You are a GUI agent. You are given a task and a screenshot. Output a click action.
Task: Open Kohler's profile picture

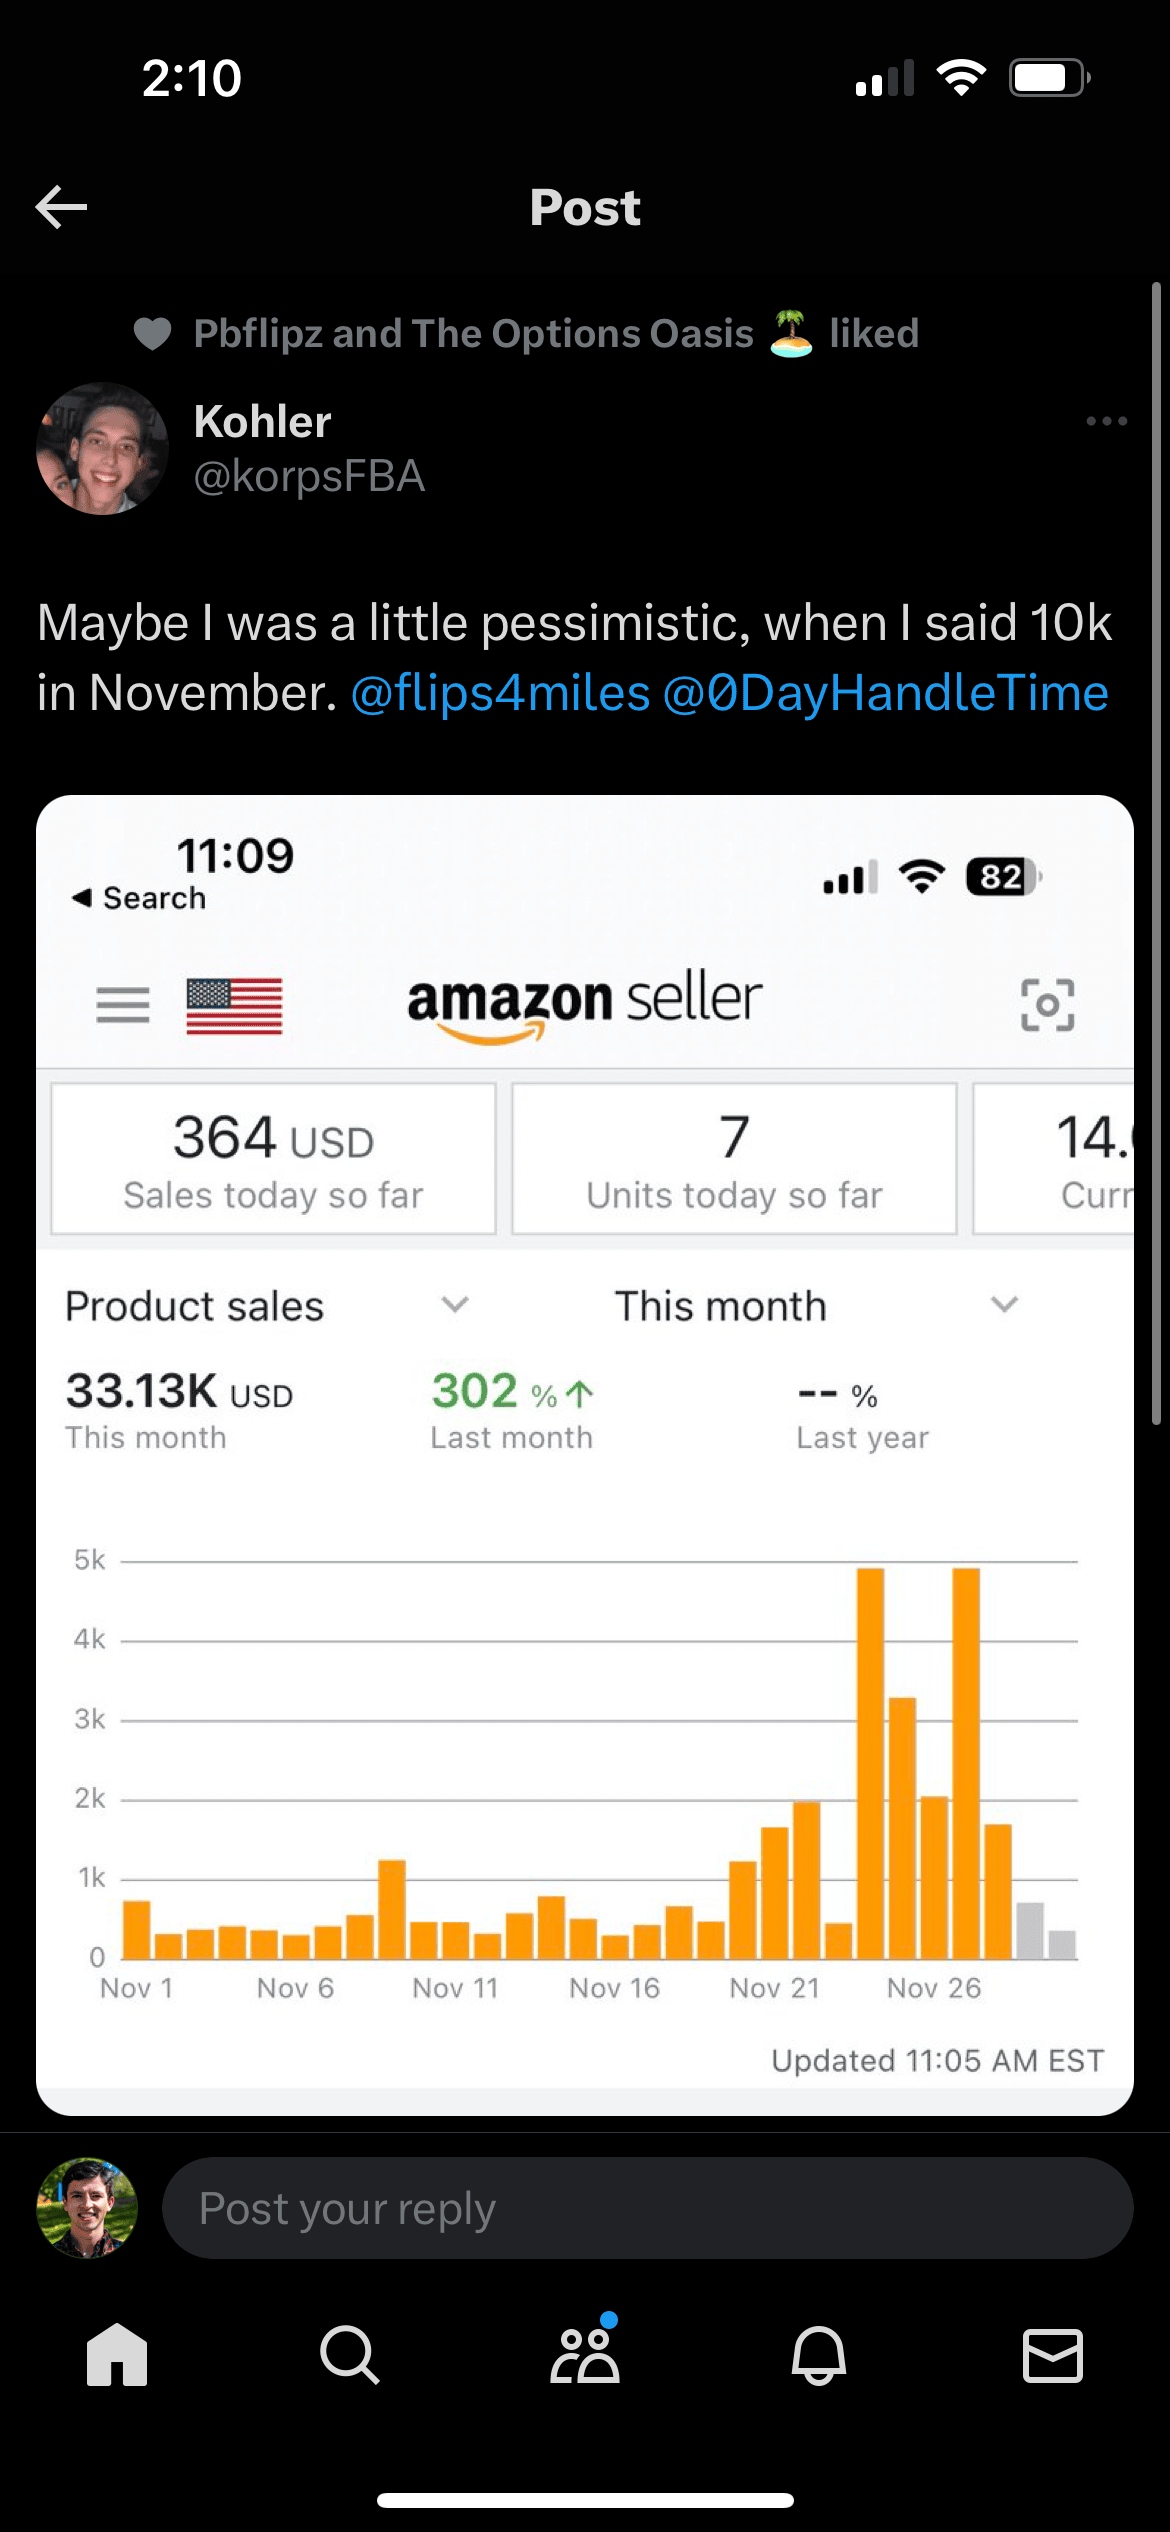(x=102, y=449)
